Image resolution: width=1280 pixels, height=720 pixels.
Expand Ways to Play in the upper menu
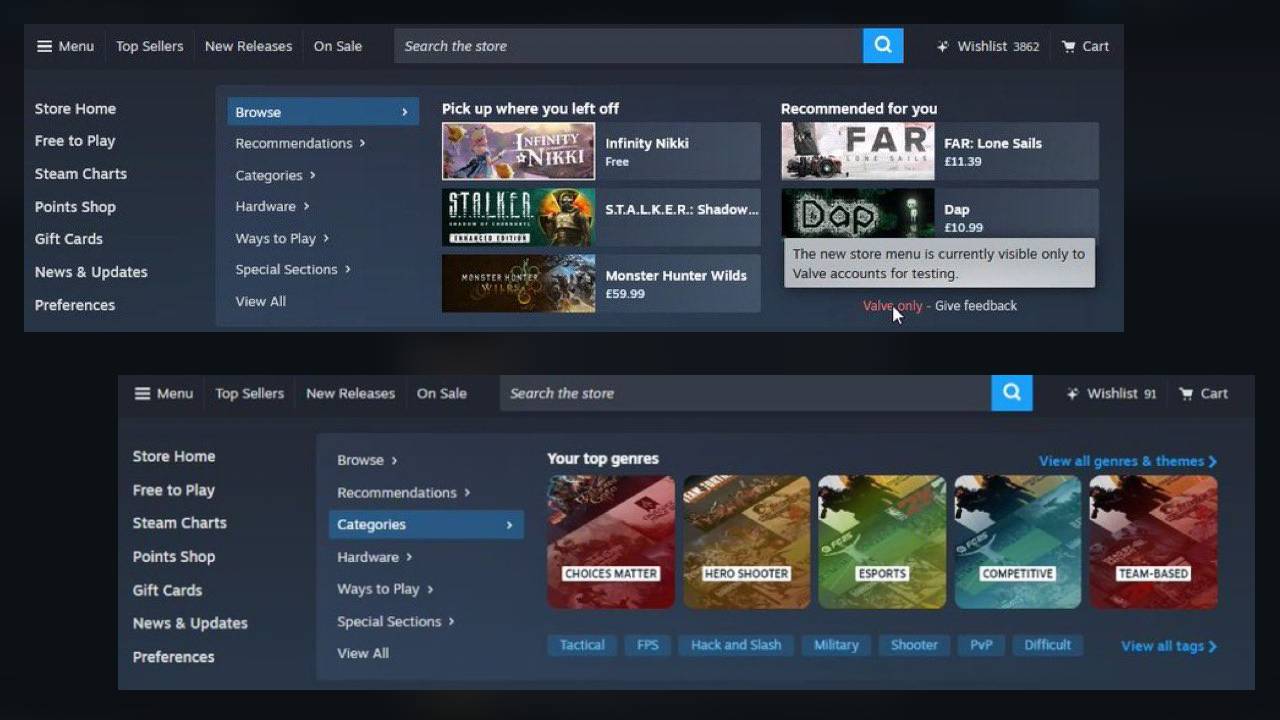coord(282,238)
